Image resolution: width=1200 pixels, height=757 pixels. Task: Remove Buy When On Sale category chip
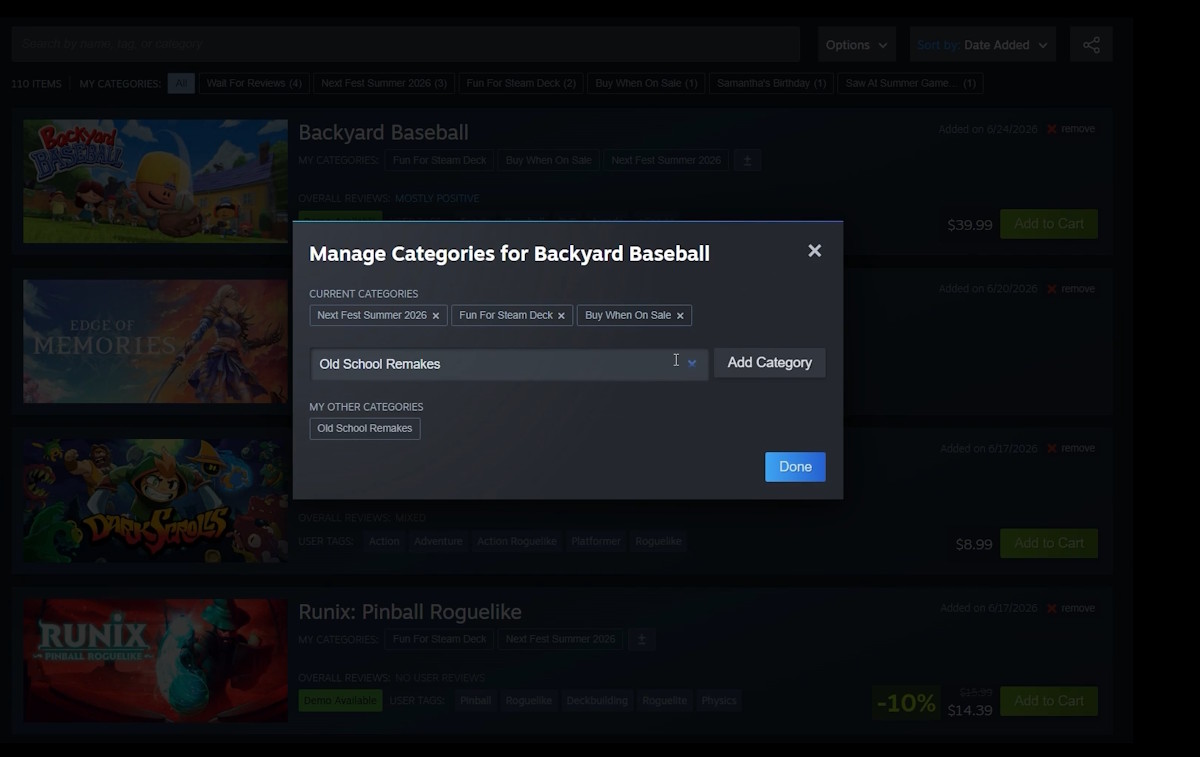[x=680, y=316]
